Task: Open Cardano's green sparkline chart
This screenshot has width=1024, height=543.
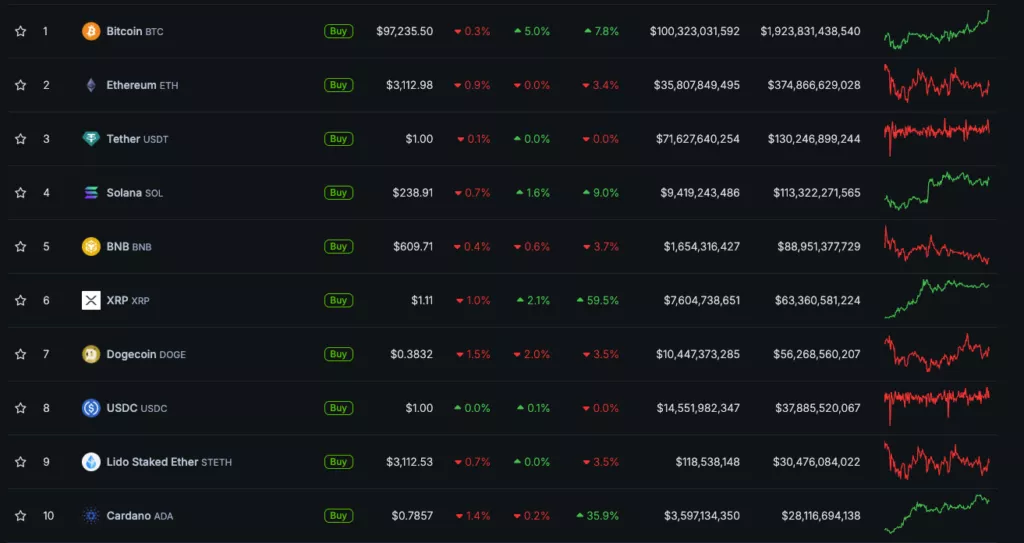Action: click(936, 514)
